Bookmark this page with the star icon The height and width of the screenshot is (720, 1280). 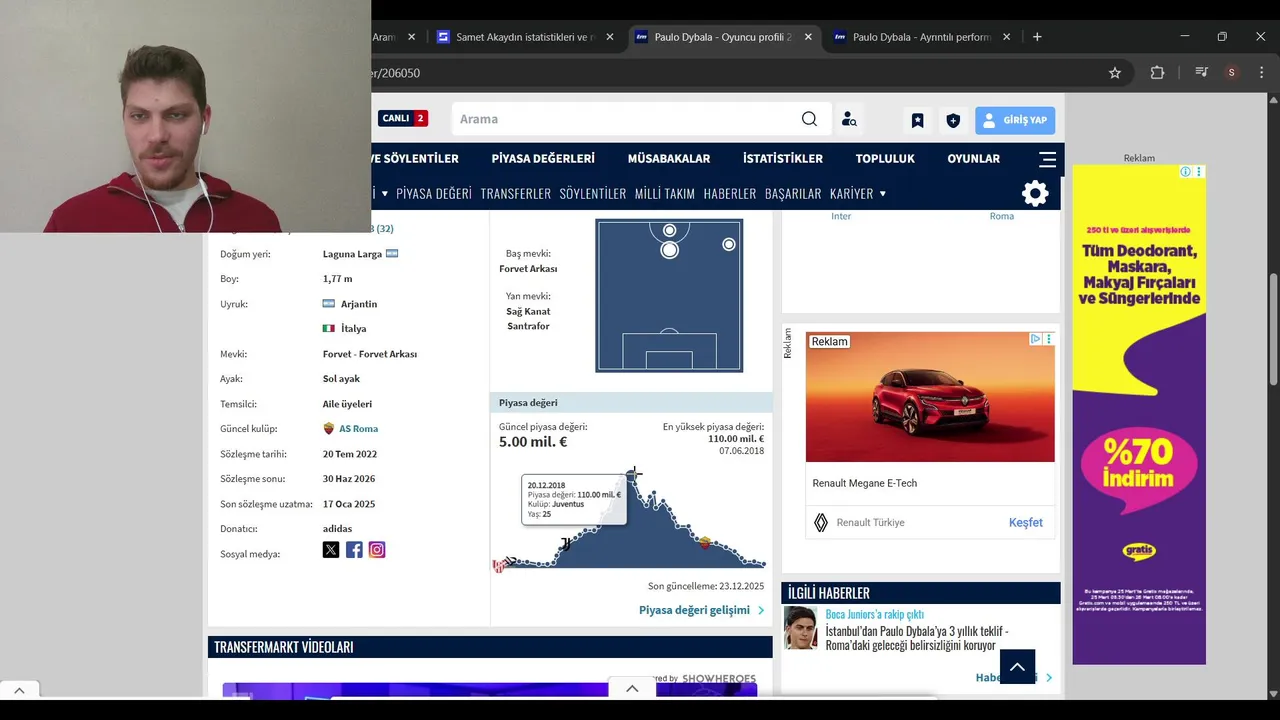(x=1115, y=73)
